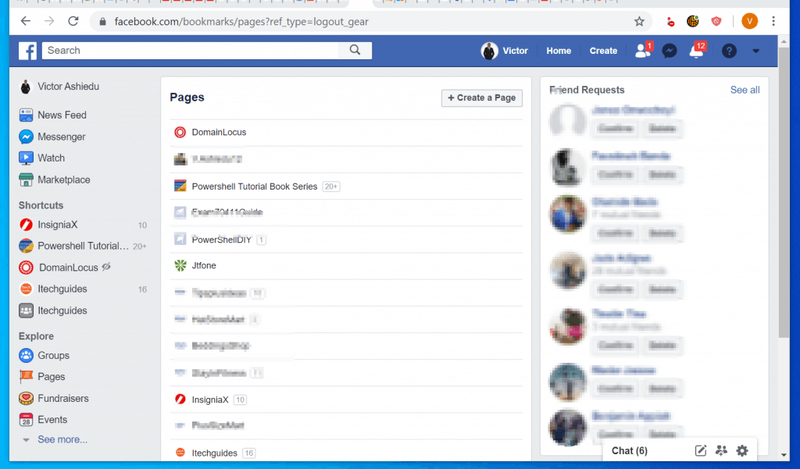Go to Home in the top bar
The image size is (800, 469).
click(559, 51)
